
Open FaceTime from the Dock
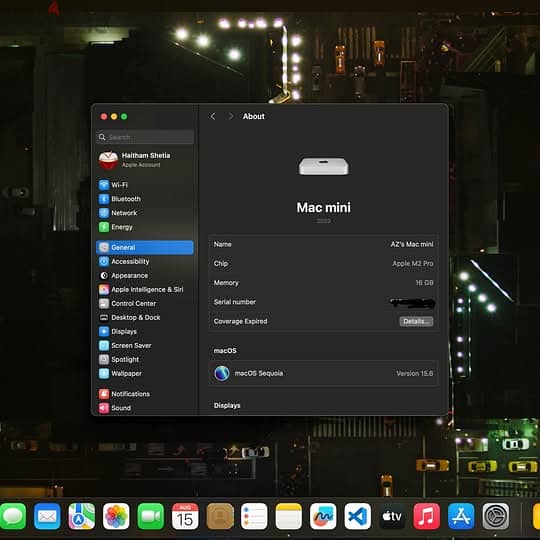point(150,516)
